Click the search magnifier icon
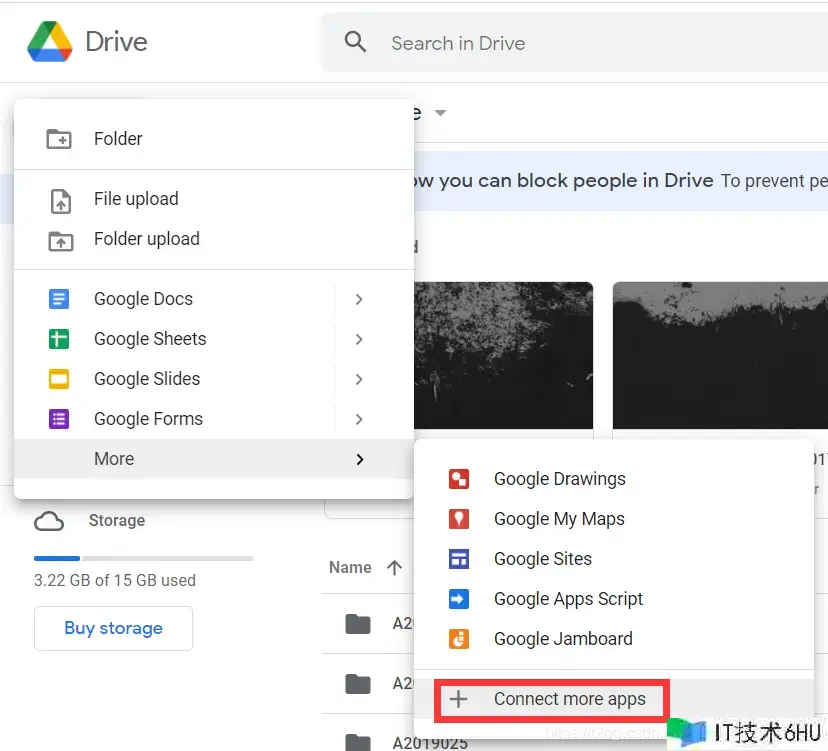The width and height of the screenshot is (828, 751). [x=355, y=42]
